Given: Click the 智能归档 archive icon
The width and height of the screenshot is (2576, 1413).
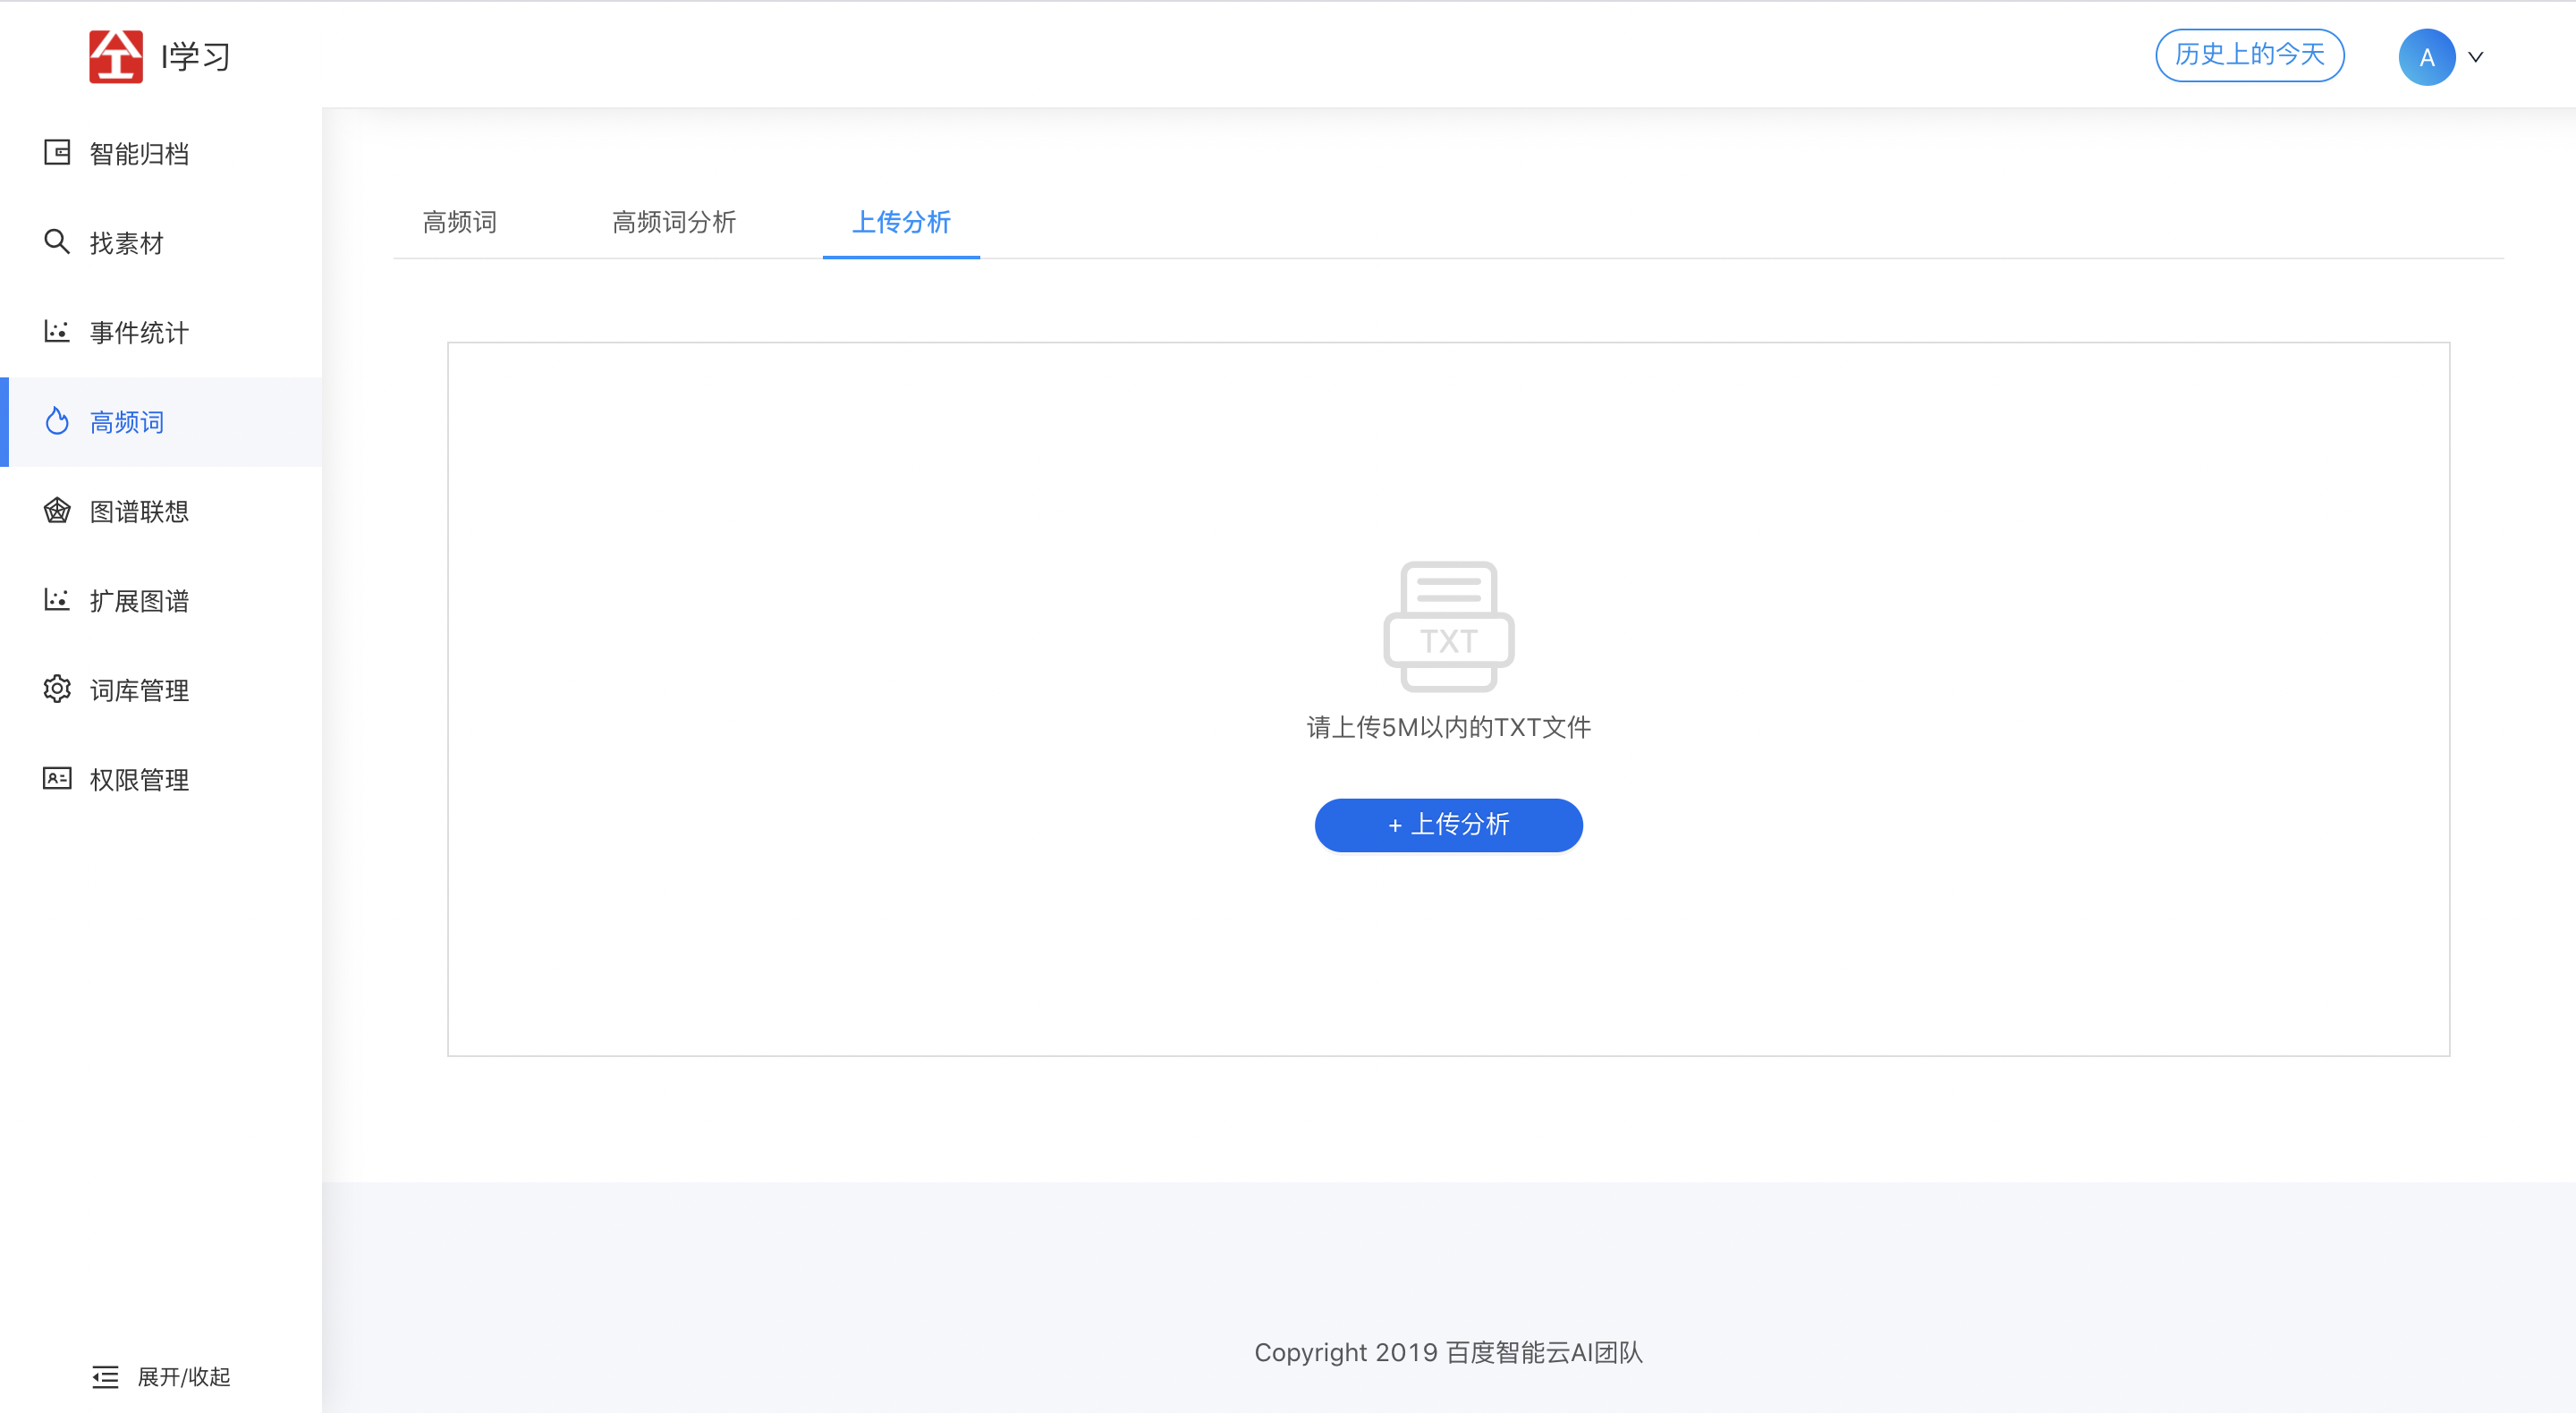Looking at the screenshot, I should point(57,153).
